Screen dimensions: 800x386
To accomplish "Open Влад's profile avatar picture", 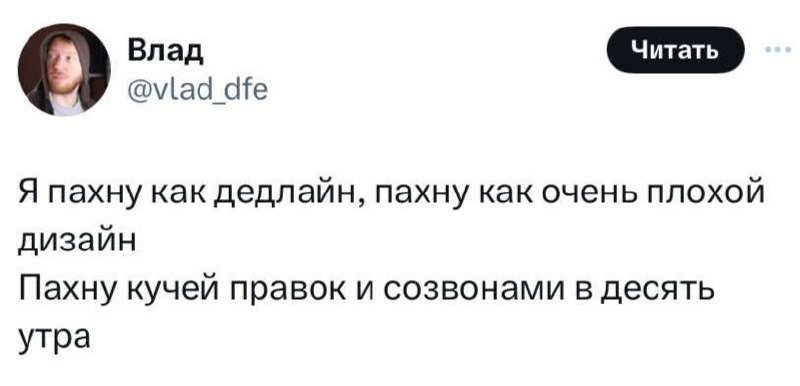I will tap(64, 69).
